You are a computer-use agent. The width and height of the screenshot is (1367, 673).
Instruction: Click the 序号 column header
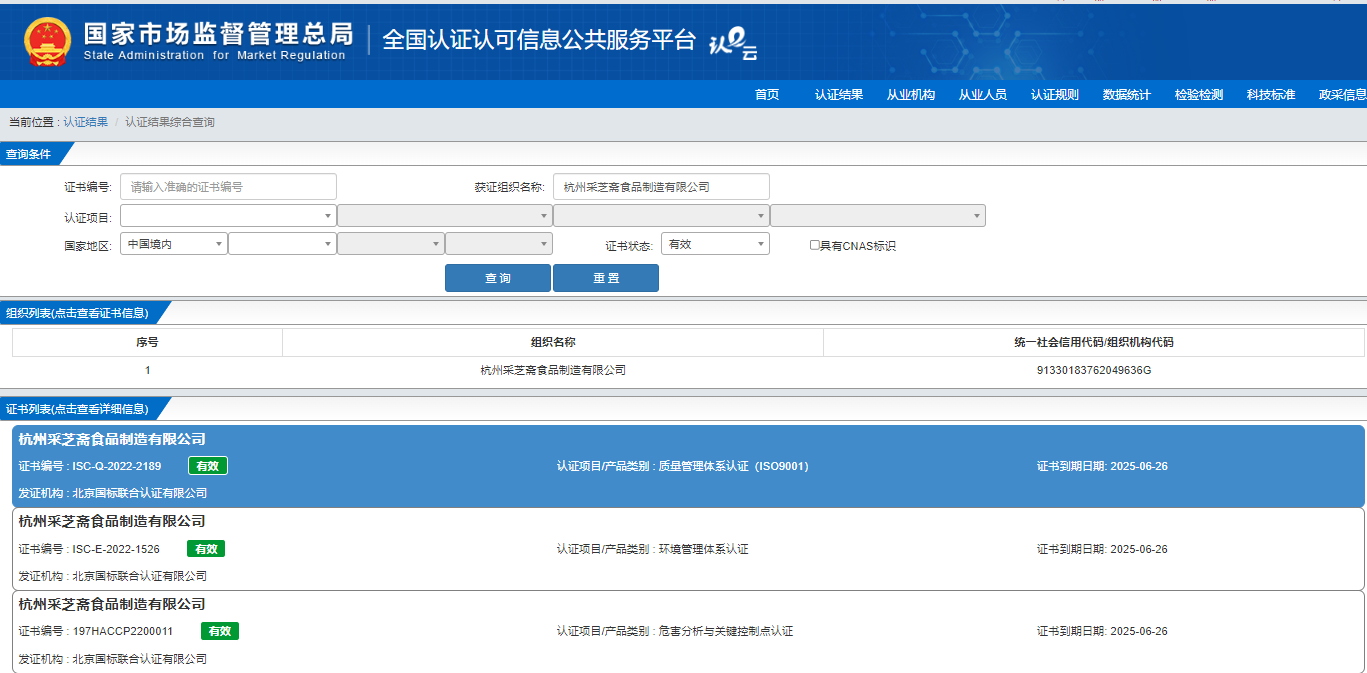(147, 342)
